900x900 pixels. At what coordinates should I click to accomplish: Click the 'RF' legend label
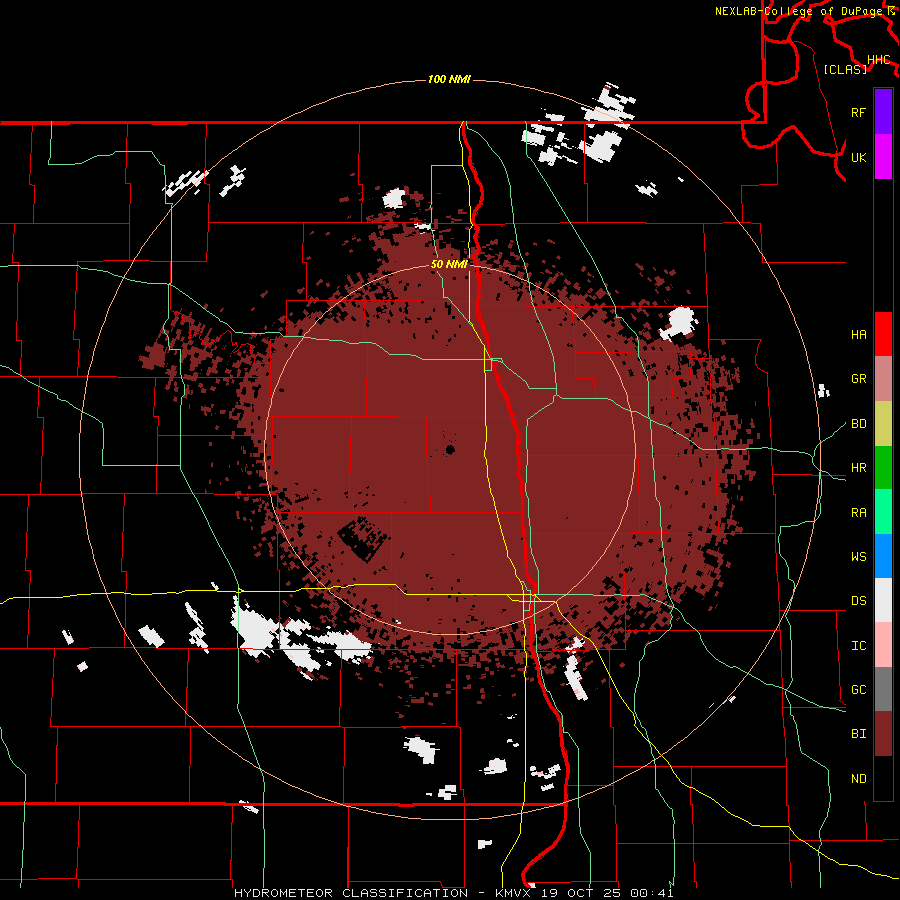[858, 112]
